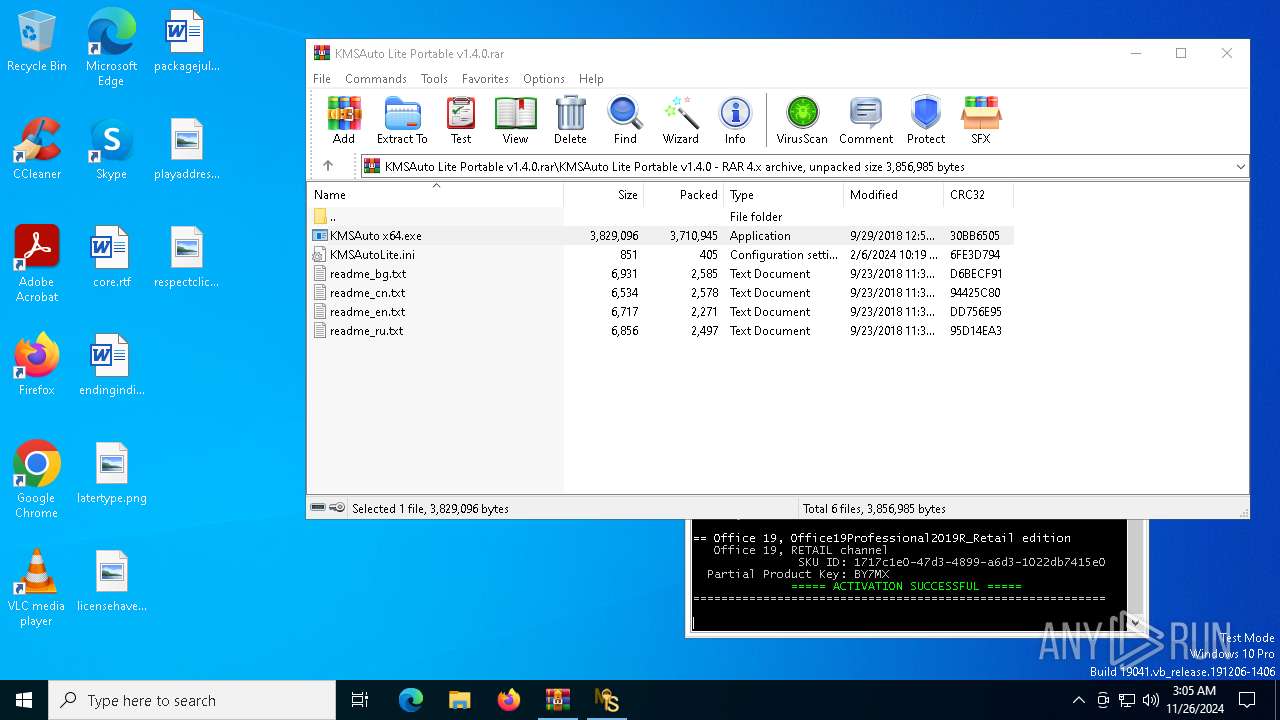Sort by Type column header
The width and height of the screenshot is (1280, 720).
pos(784,195)
